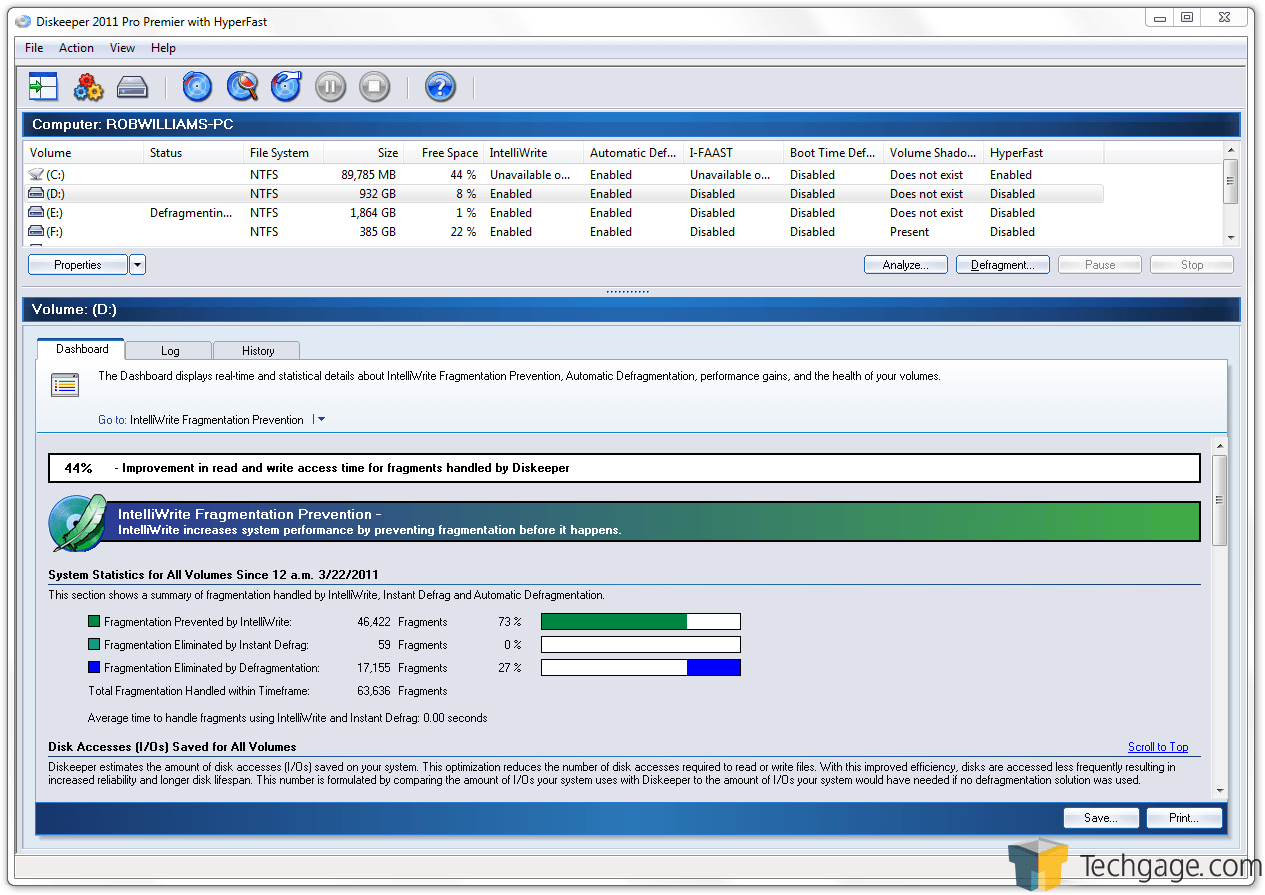The width and height of the screenshot is (1265, 895).
Task: Click the manual defragment disc-with-hand icon
Action: coord(286,87)
